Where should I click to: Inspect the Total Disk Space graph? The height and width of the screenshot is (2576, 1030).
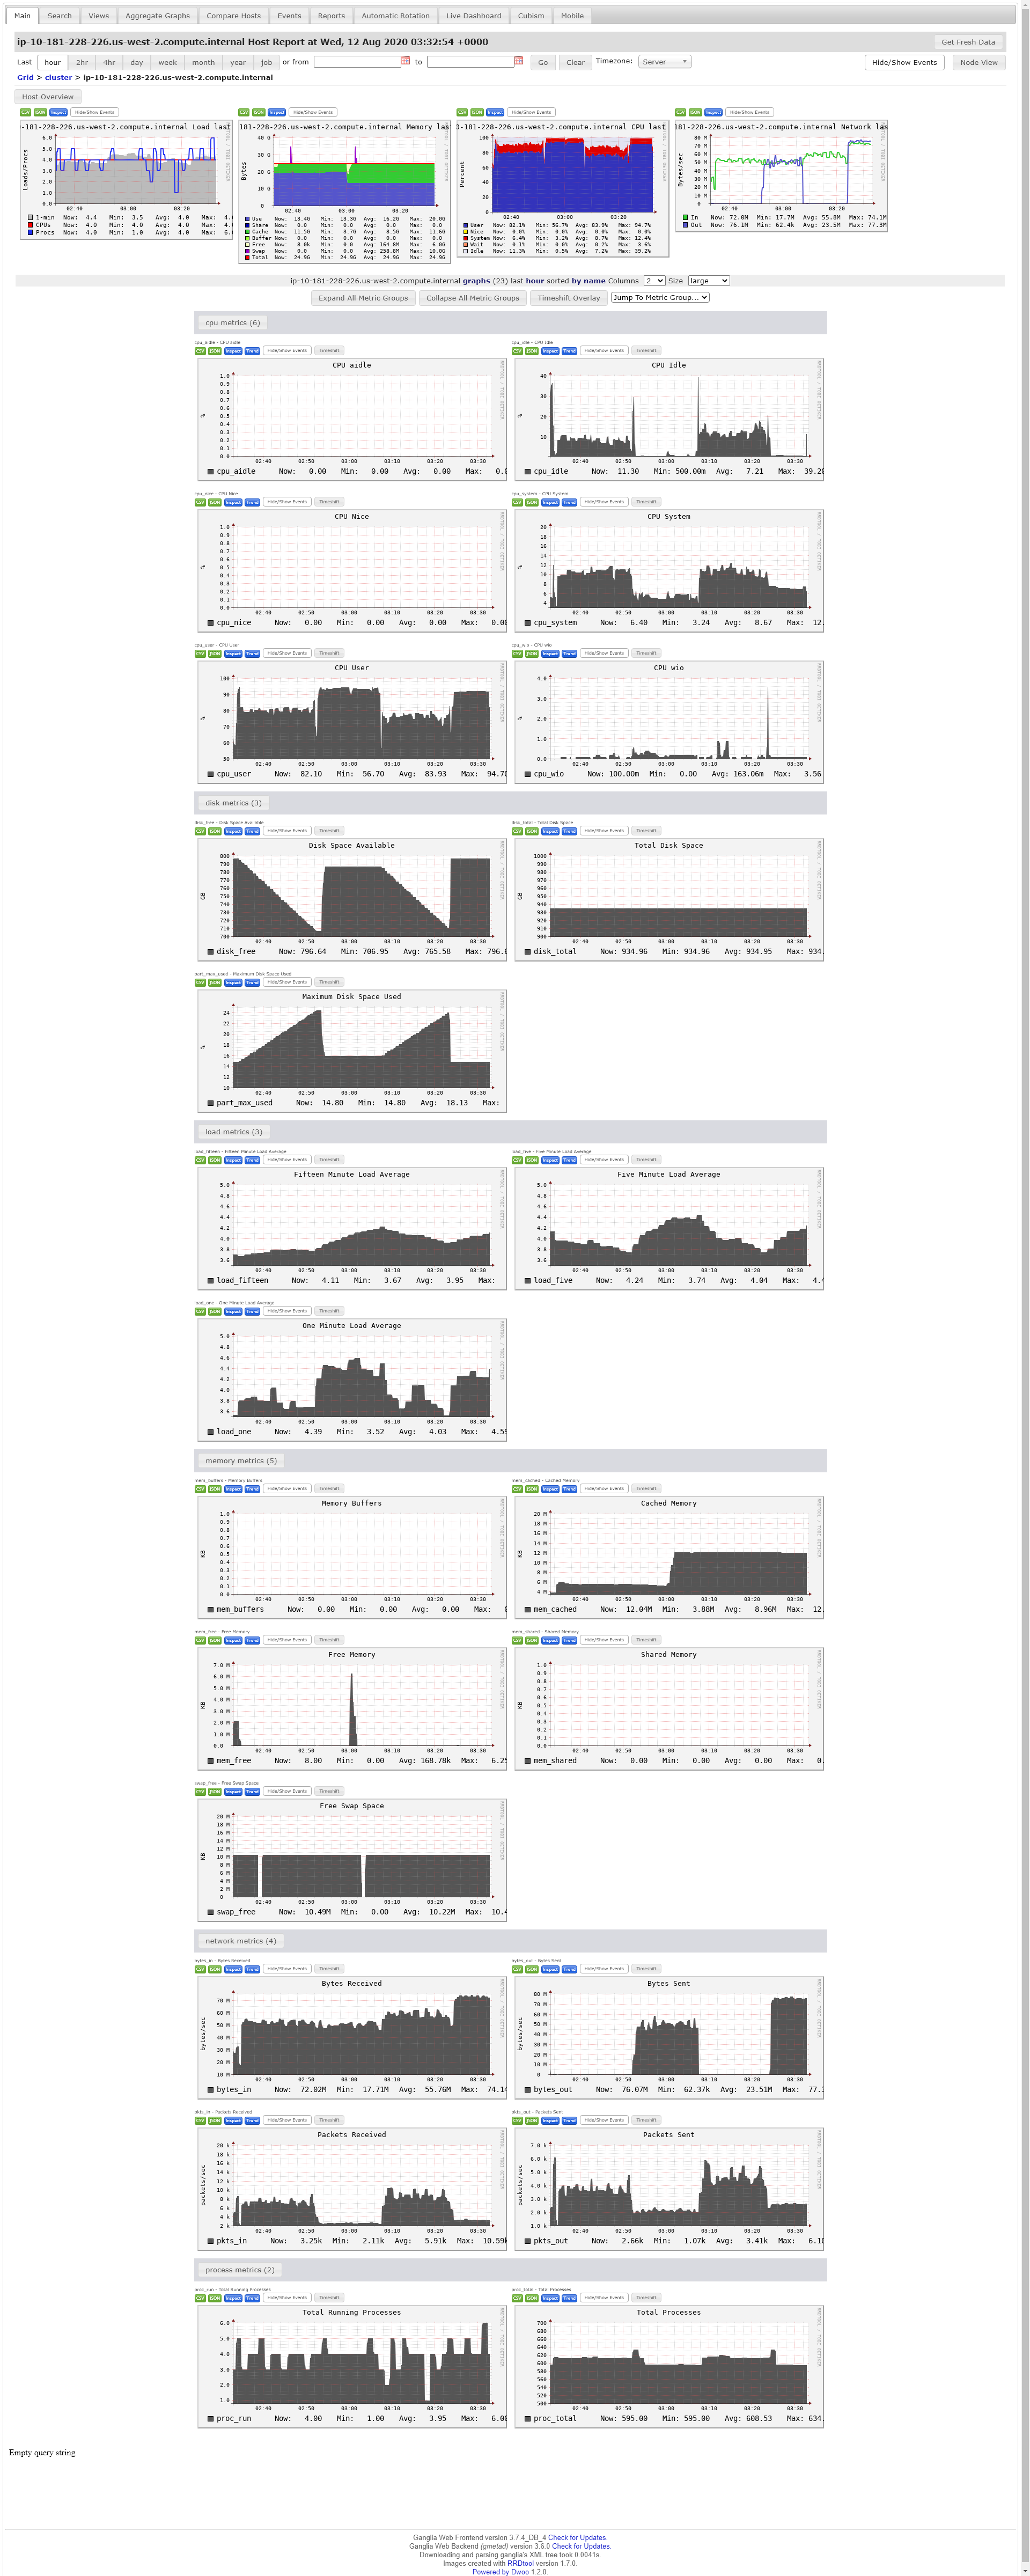[550, 831]
